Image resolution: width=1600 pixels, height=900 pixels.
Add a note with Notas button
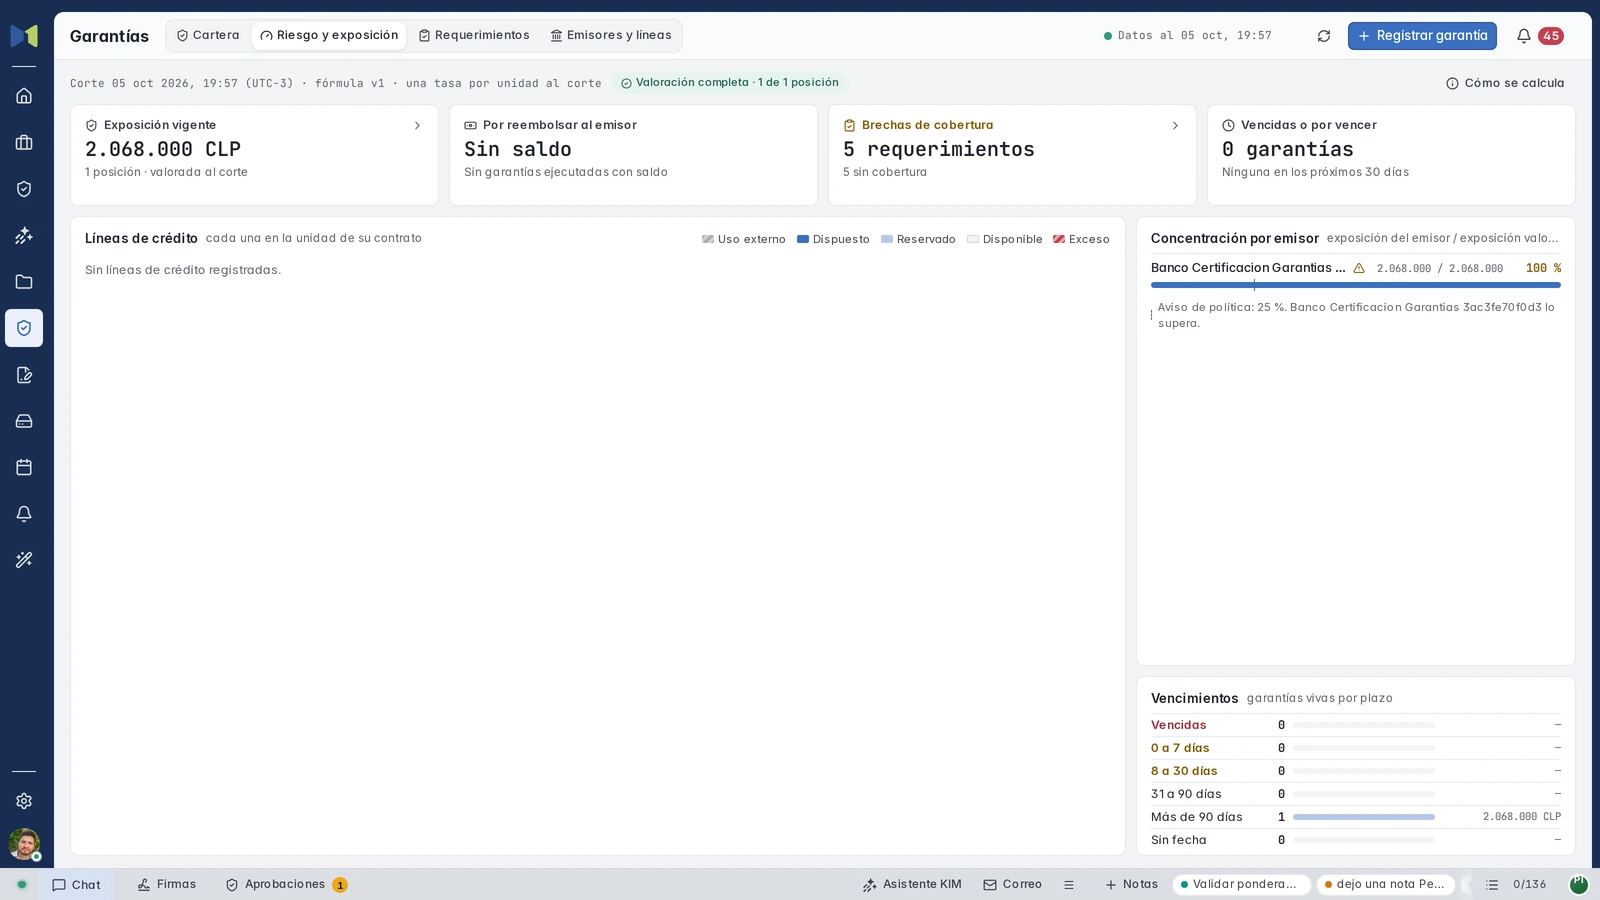click(1131, 885)
